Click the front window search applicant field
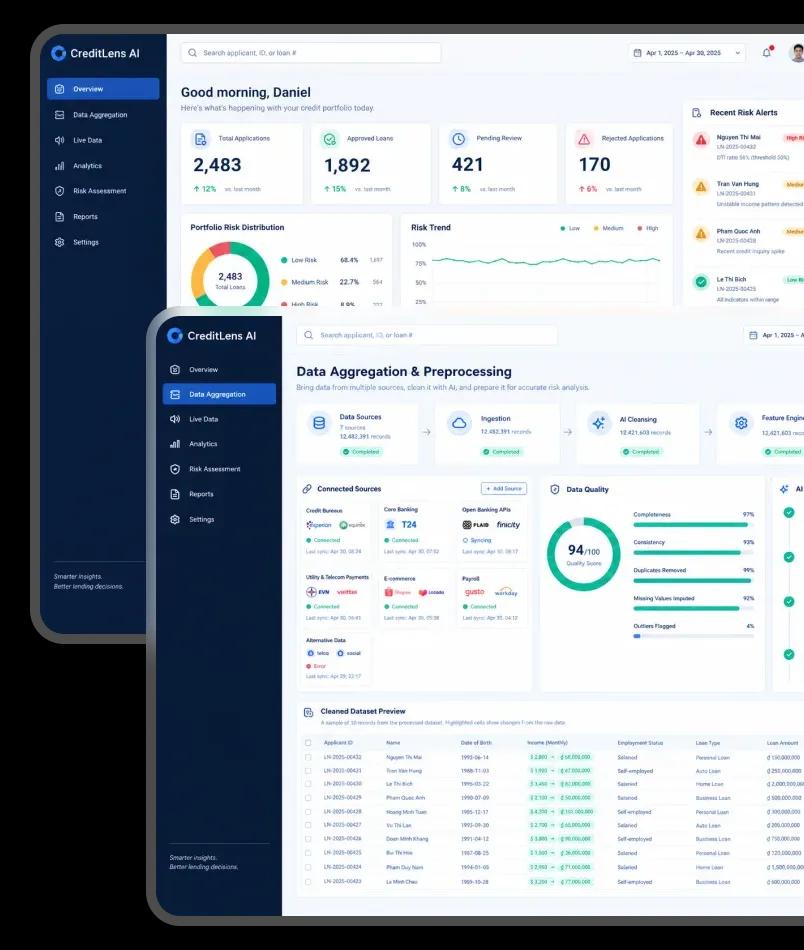Viewport: 804px width, 950px height. (x=427, y=335)
